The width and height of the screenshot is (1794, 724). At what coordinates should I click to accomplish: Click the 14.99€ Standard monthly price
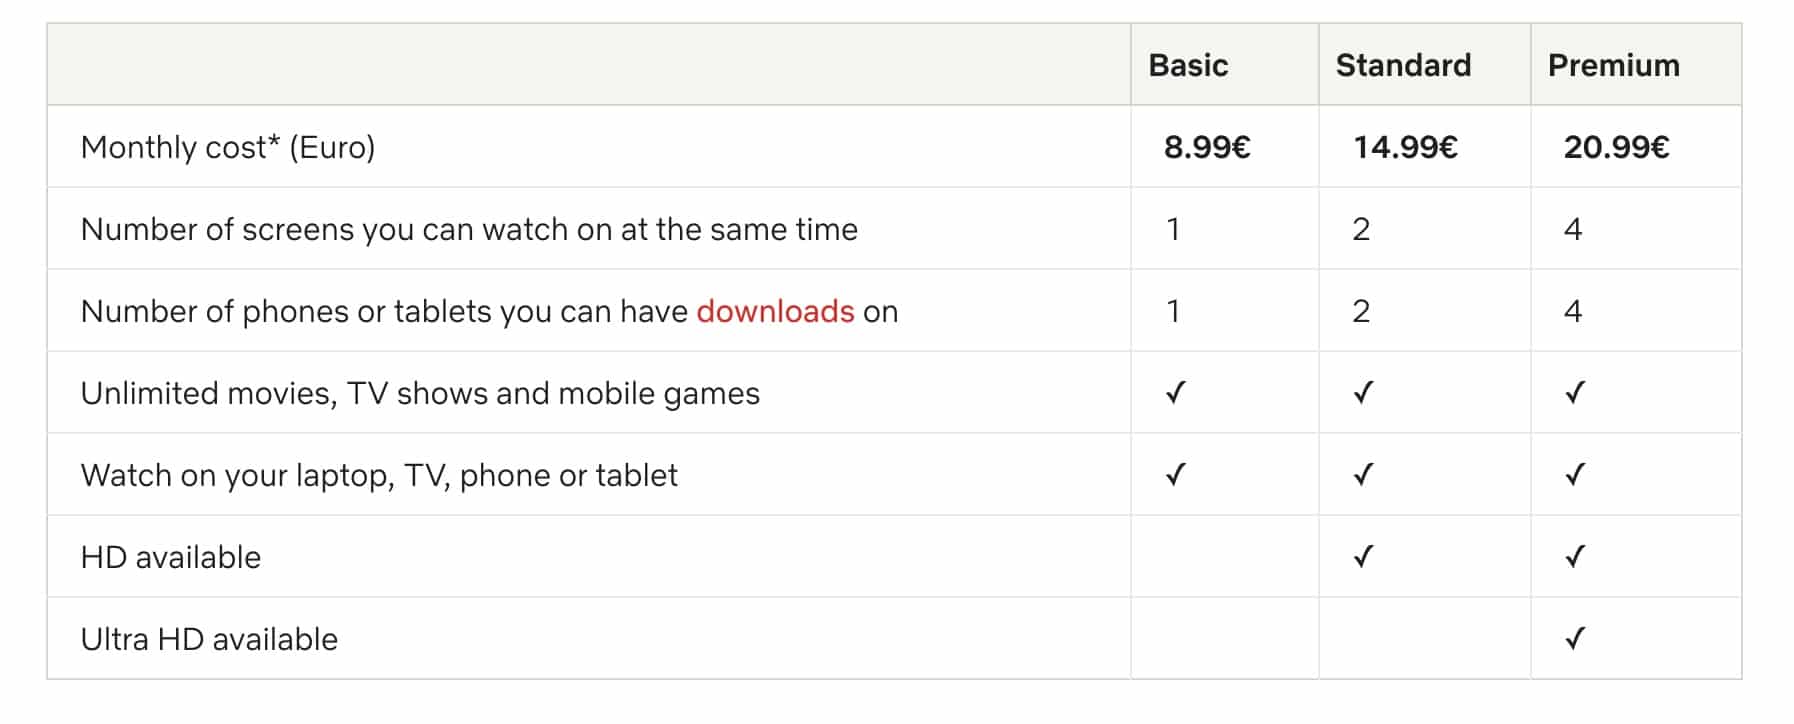(x=1405, y=147)
